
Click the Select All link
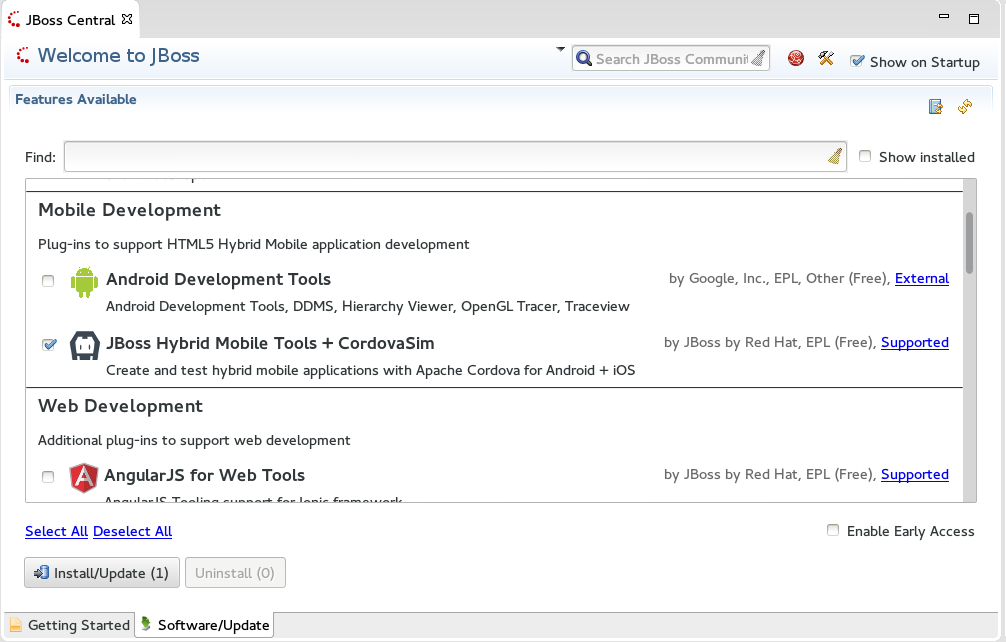56,531
